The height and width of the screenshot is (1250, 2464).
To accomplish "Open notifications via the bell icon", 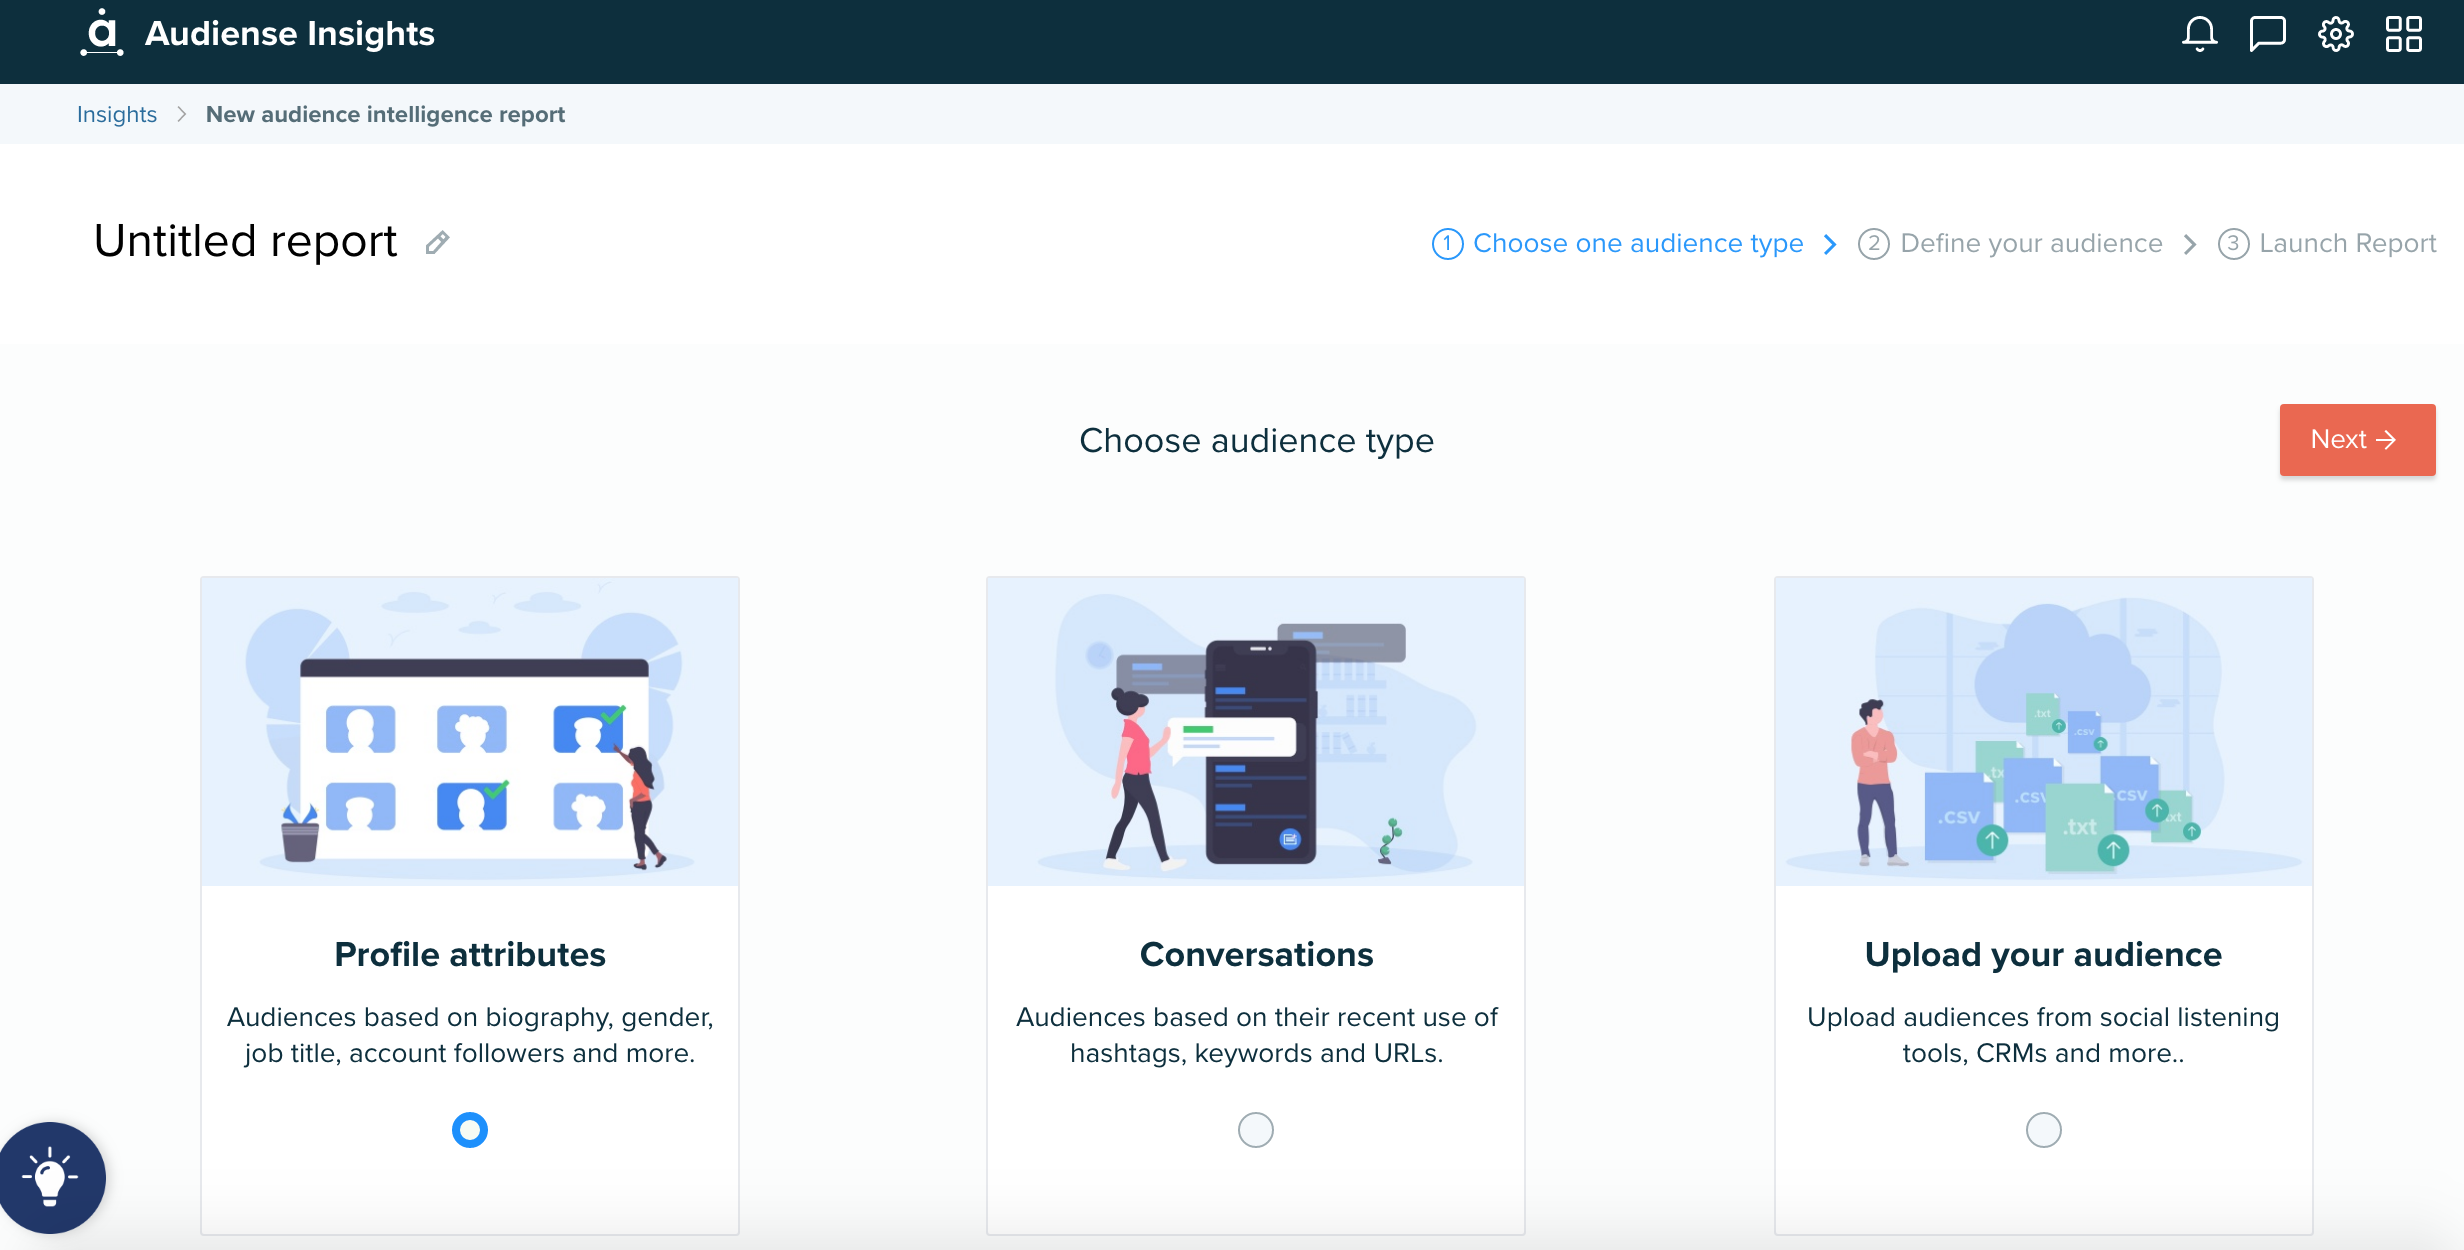I will point(2198,33).
